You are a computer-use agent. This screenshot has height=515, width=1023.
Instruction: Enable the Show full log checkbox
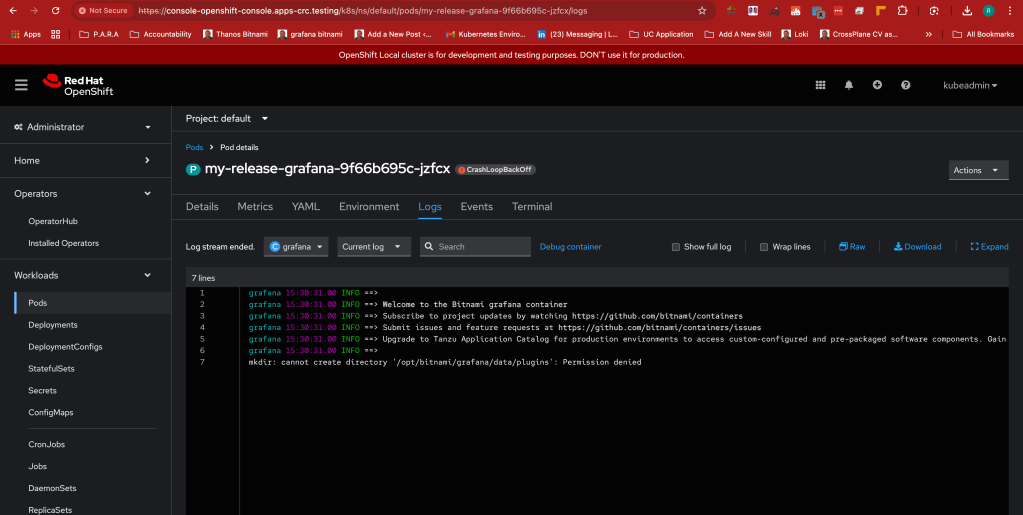pos(676,247)
